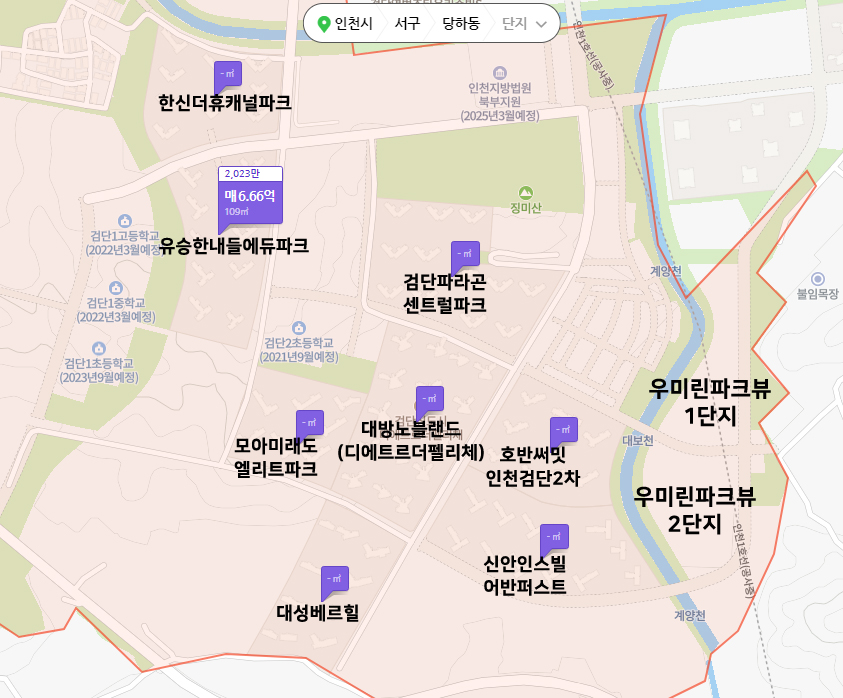This screenshot has height=698, width=843.
Task: Click the 검단2초등학교 school icon
Action: (299, 327)
